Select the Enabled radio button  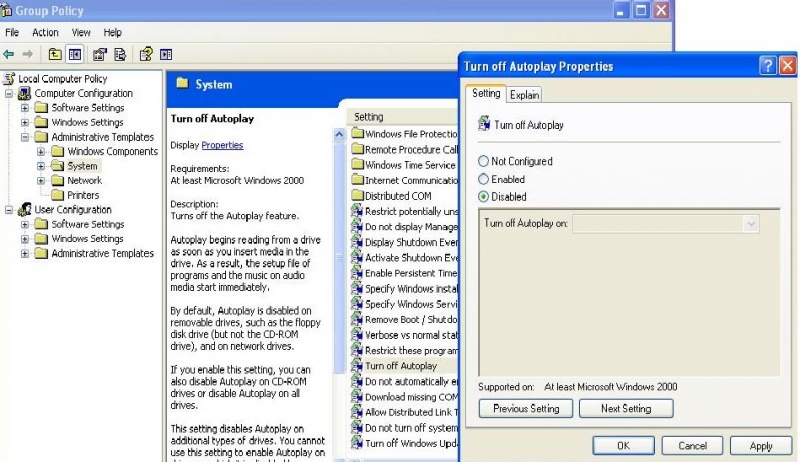point(485,179)
